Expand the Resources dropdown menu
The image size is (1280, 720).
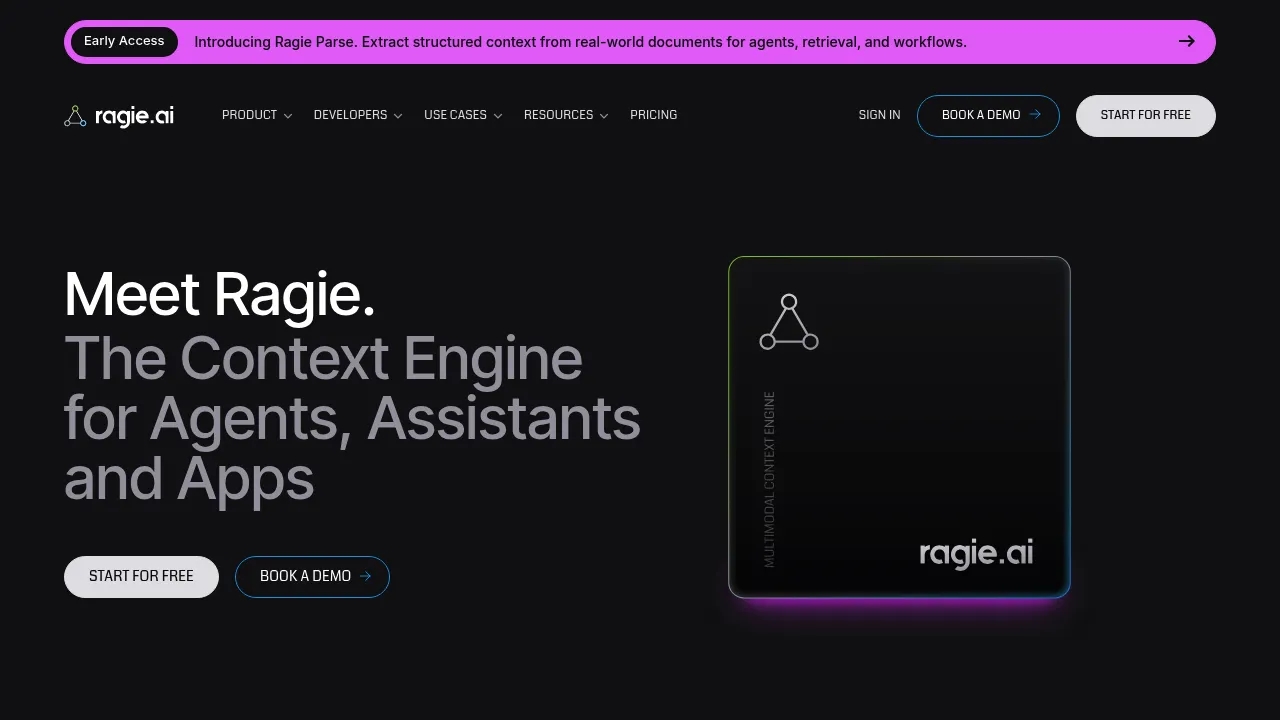click(x=566, y=115)
